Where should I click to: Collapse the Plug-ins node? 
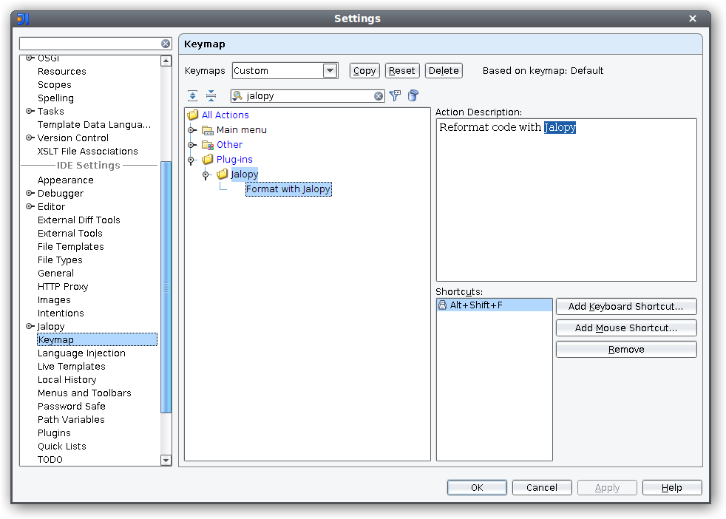pos(191,160)
